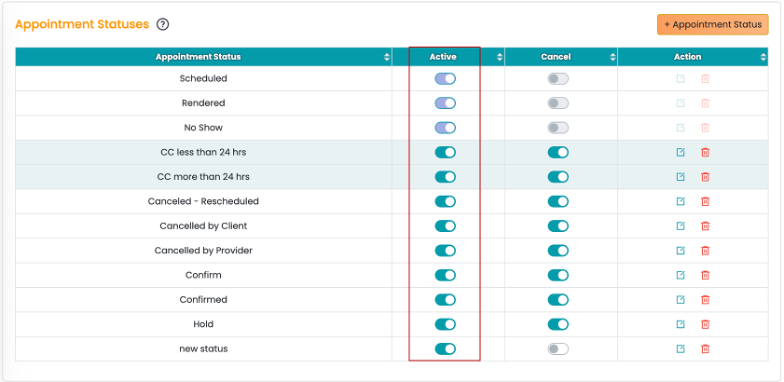Turn off Cancel for Confirm

point(558,274)
